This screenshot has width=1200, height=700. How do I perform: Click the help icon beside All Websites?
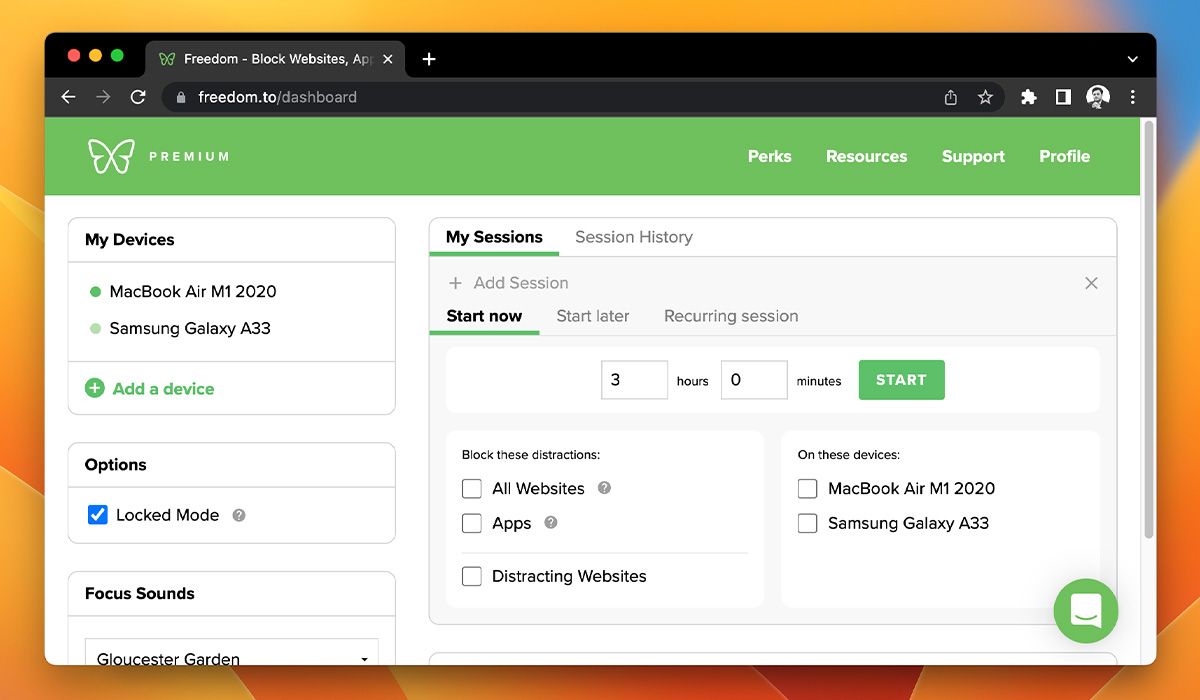tap(604, 488)
